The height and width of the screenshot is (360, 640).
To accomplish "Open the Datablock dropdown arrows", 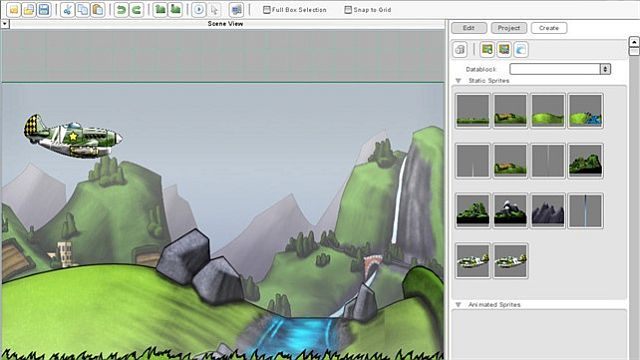I will point(605,69).
